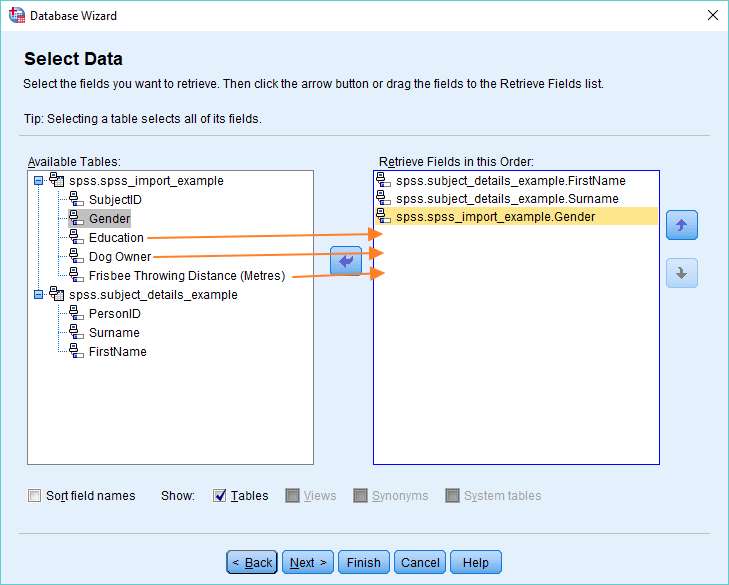This screenshot has width=729, height=585.
Task: Click the FirstName field icon in Available Tables
Action: (76, 351)
